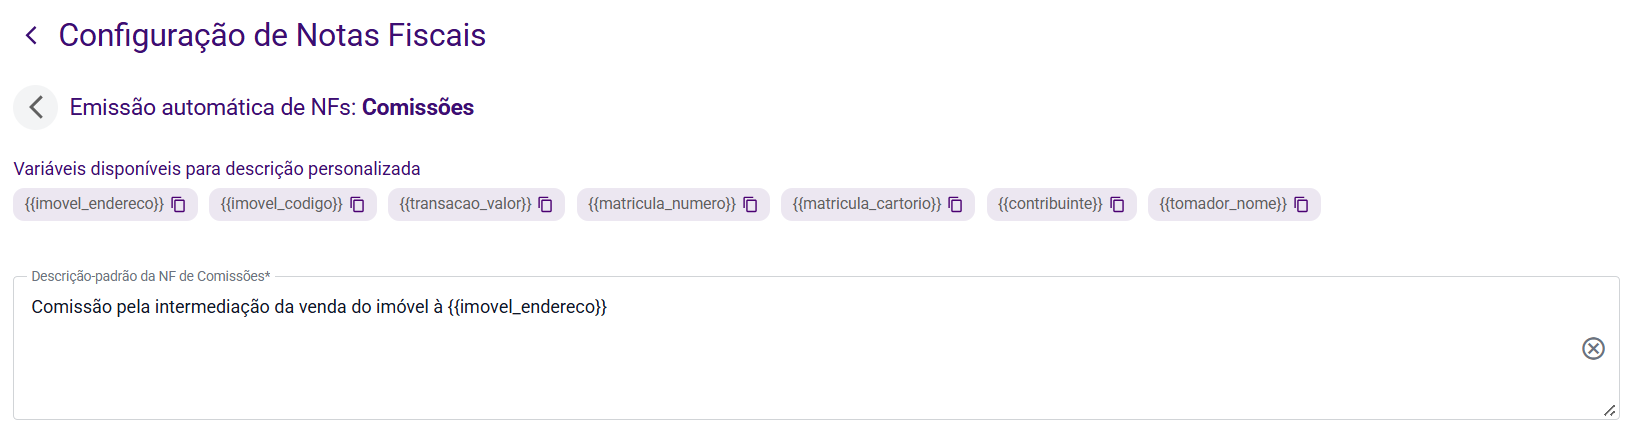Choose the {{transacao_valor}} variable chip
The image size is (1646, 441).
(x=465, y=204)
